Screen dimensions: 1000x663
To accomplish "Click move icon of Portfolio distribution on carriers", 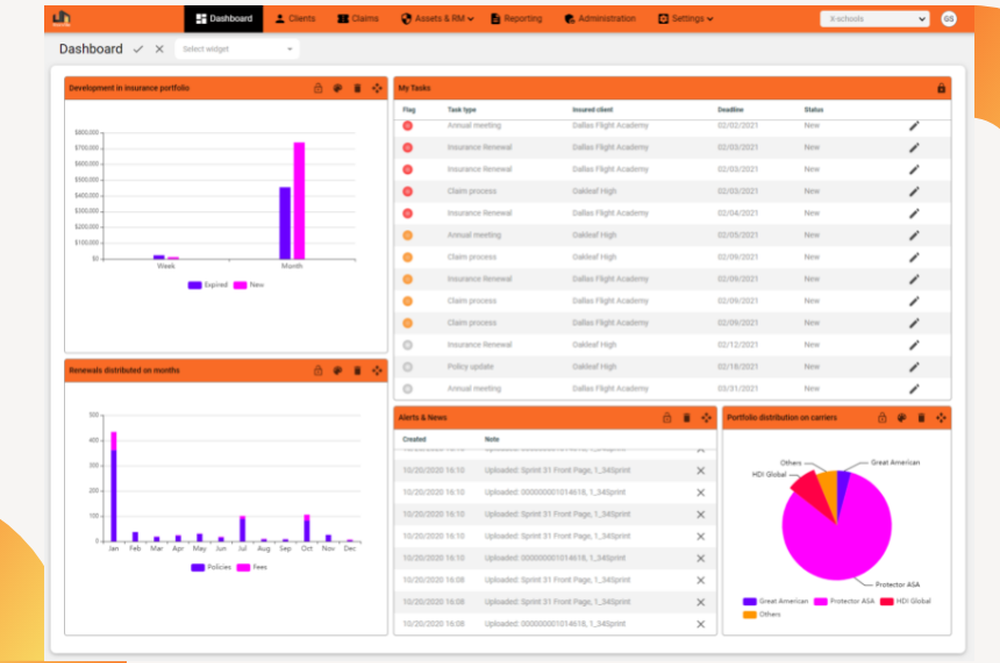I will click(x=941, y=418).
